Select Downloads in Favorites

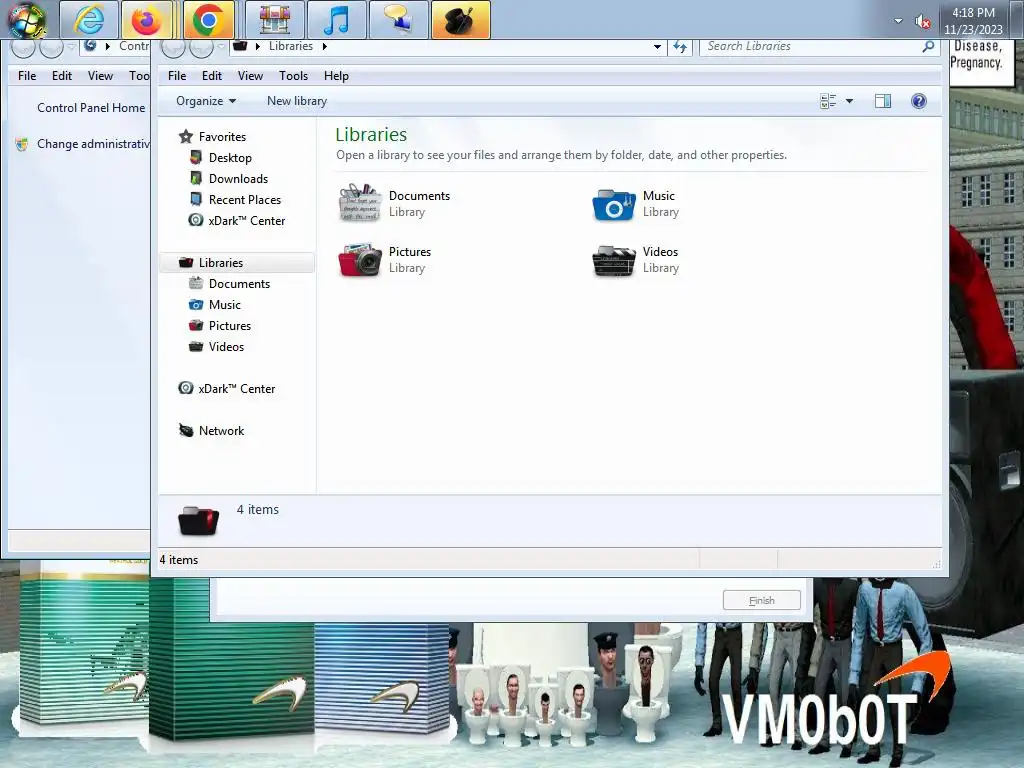click(238, 178)
